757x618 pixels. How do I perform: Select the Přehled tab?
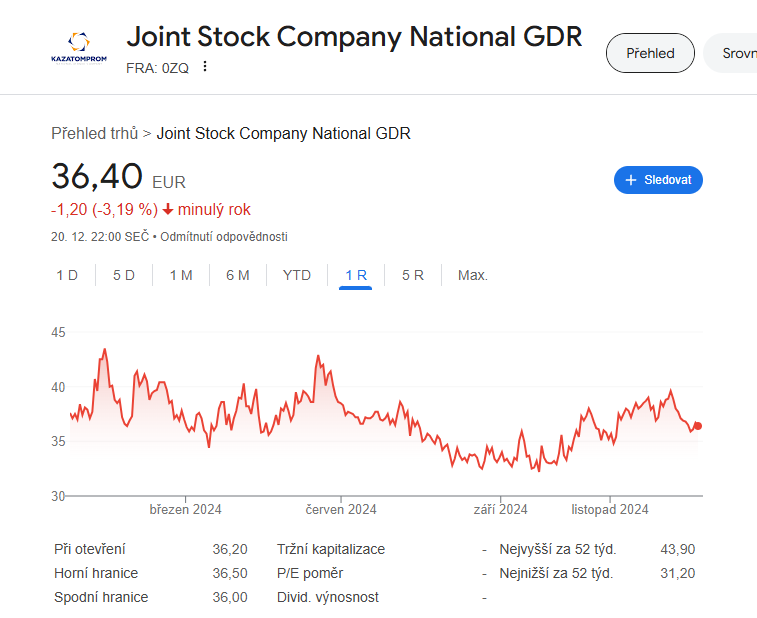point(650,53)
